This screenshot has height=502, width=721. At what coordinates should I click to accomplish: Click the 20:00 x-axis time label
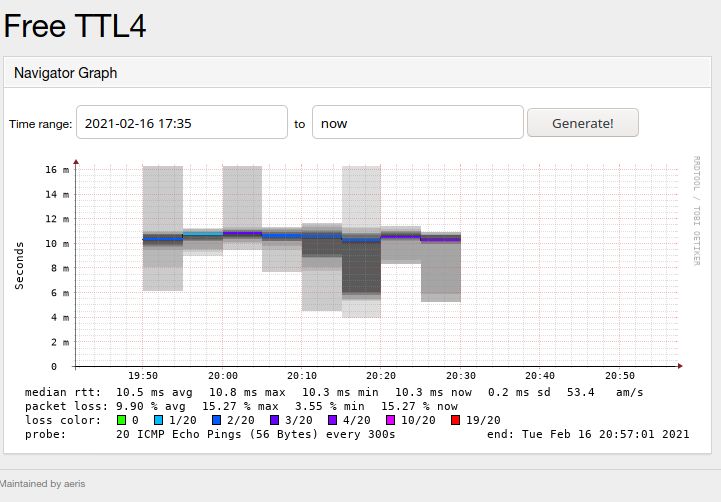tap(223, 376)
